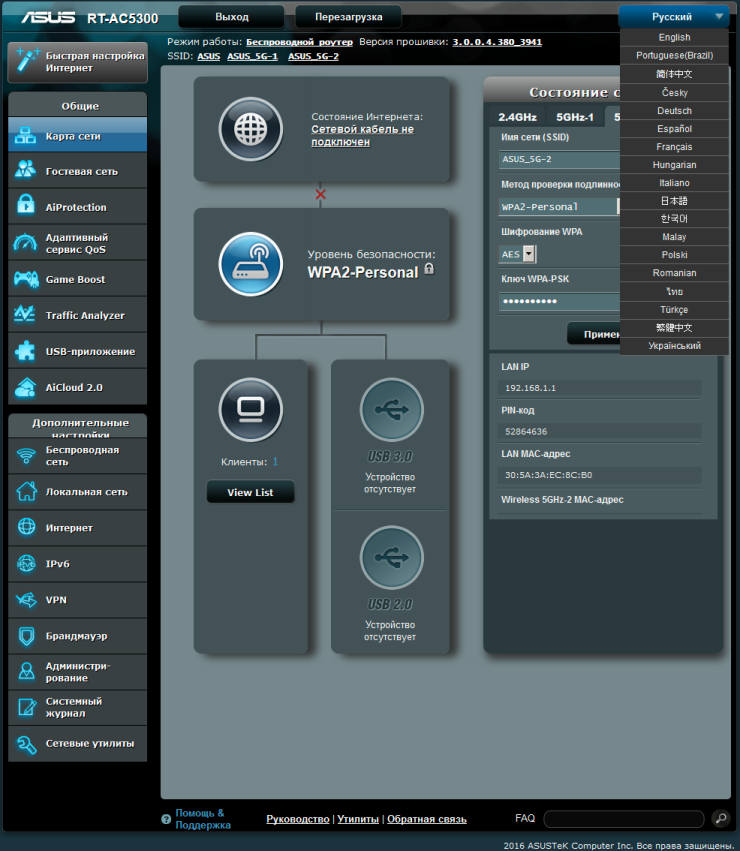The height and width of the screenshot is (851, 740).
Task: Click the Применить apply button
Action: pos(594,334)
